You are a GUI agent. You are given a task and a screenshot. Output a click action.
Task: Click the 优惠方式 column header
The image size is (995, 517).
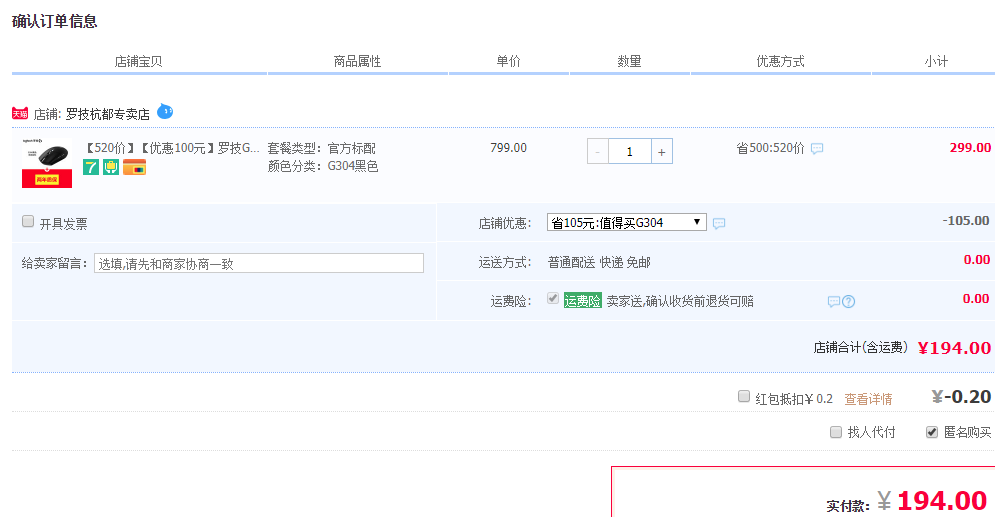pos(781,62)
